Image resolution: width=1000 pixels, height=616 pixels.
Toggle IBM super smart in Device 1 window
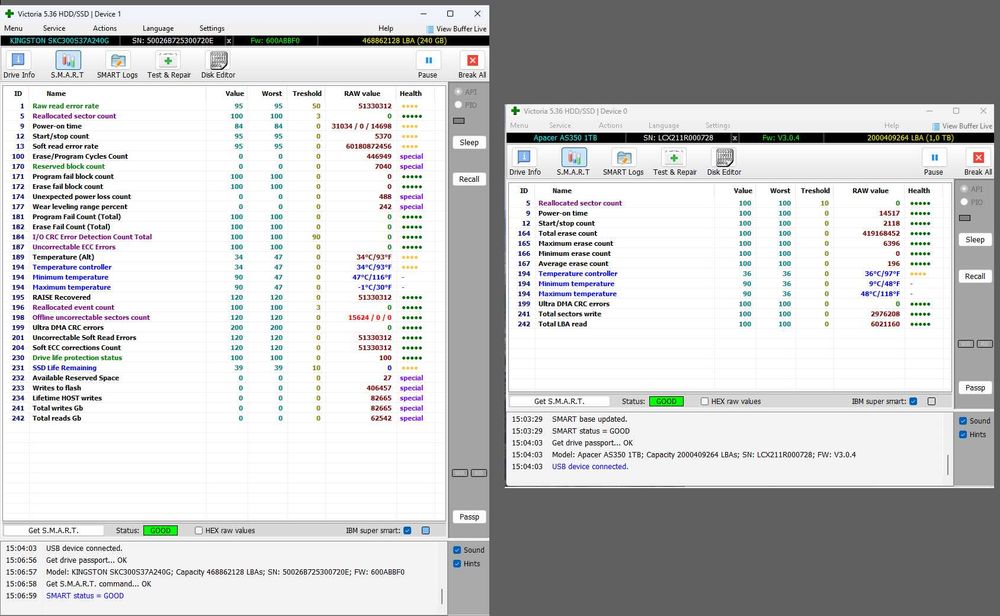pyautogui.click(x=408, y=531)
